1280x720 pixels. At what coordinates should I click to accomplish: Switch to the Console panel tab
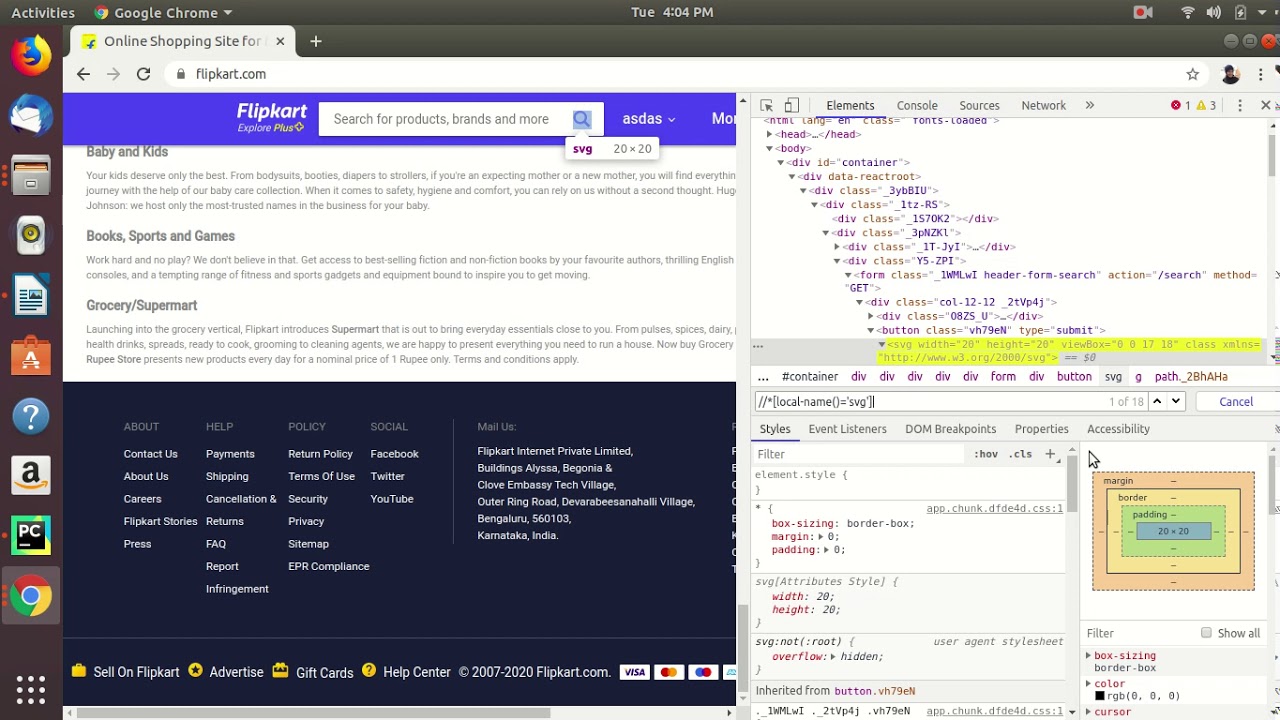pyautogui.click(x=917, y=105)
